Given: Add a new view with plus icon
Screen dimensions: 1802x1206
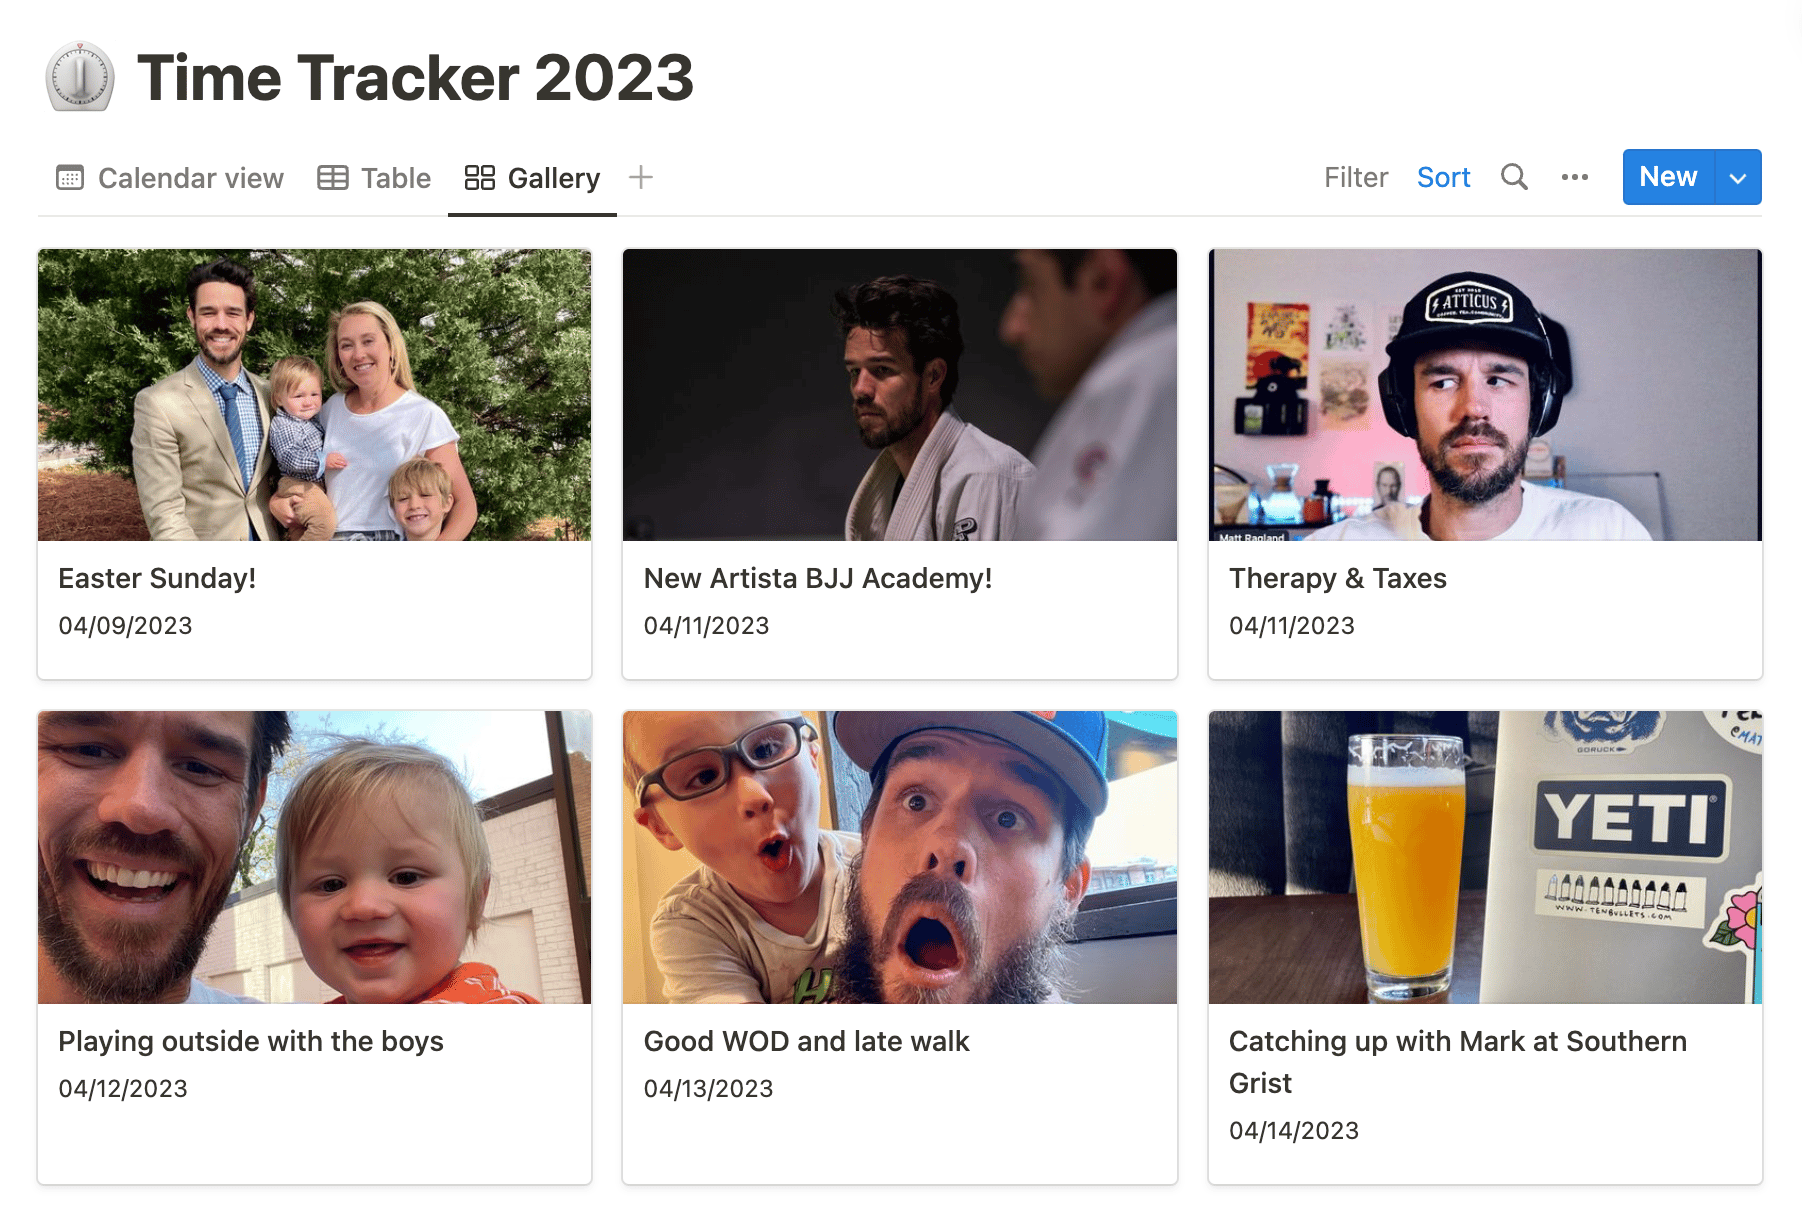Looking at the screenshot, I should click(641, 177).
